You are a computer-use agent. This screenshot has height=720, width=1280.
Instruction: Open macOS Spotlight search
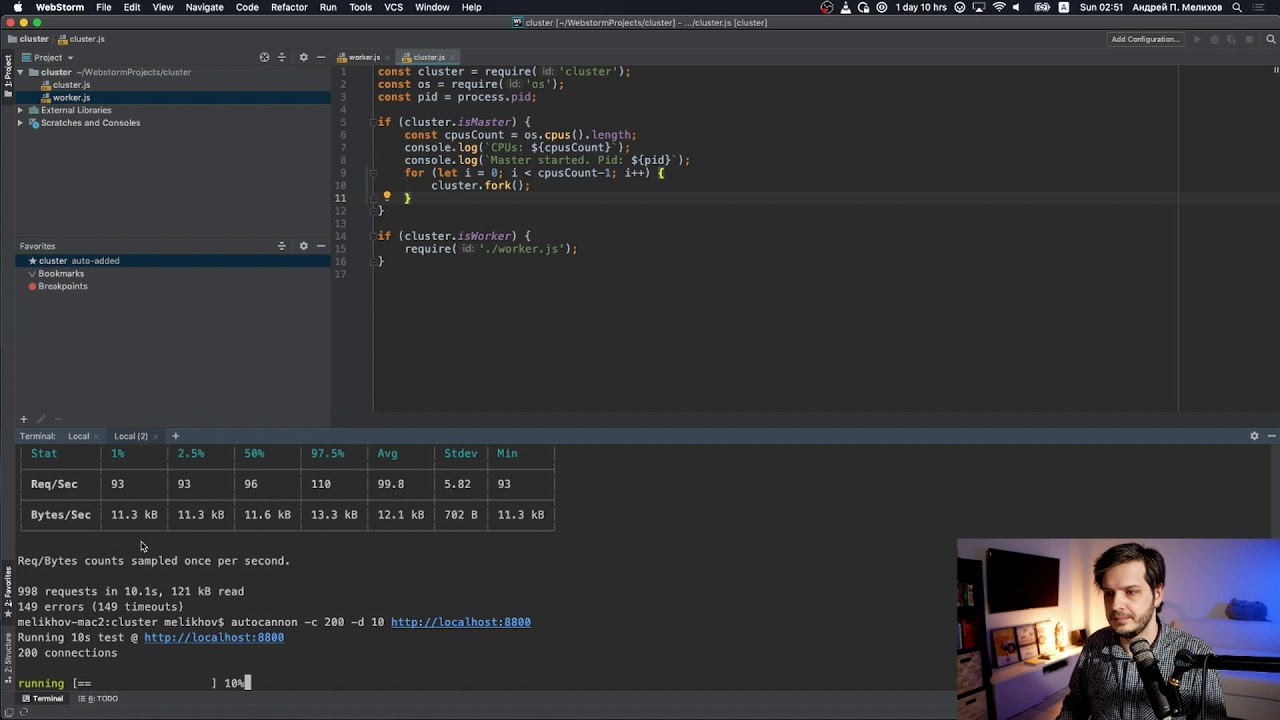[1237, 7]
